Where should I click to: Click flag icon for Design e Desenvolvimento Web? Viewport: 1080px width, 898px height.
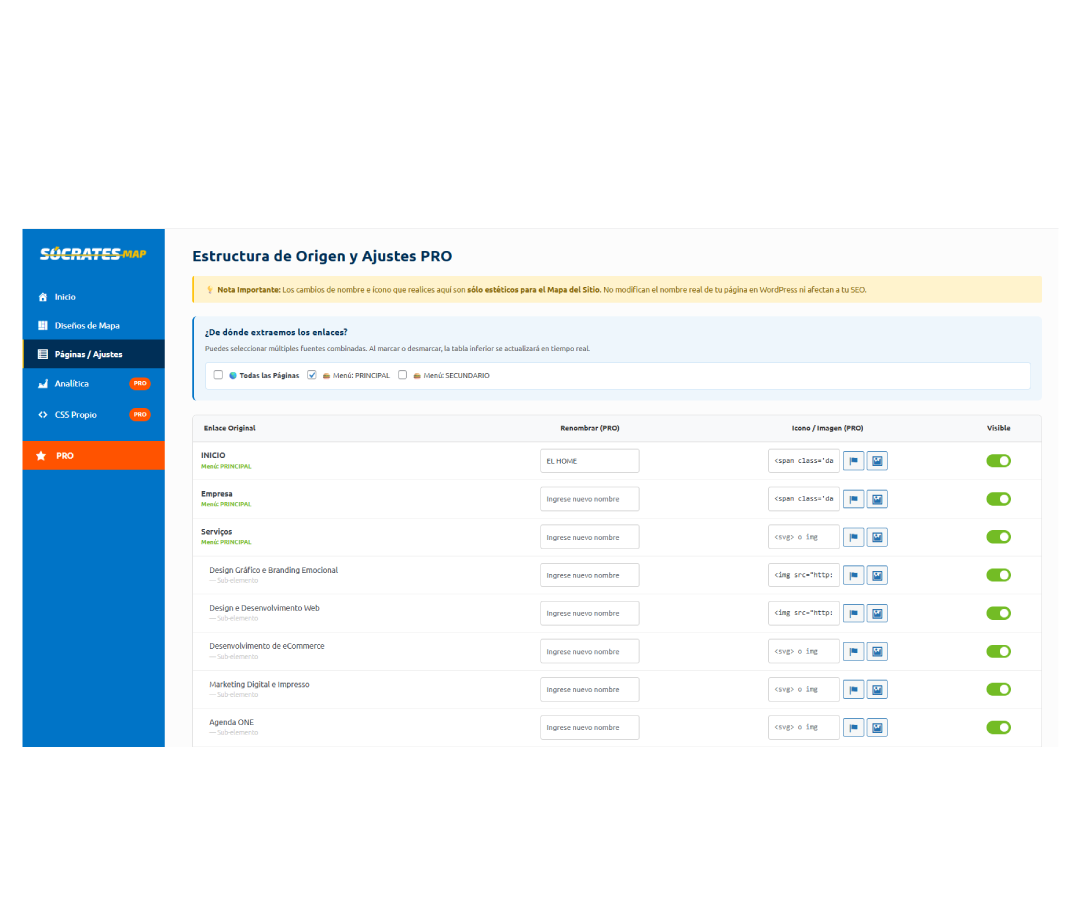click(x=853, y=613)
